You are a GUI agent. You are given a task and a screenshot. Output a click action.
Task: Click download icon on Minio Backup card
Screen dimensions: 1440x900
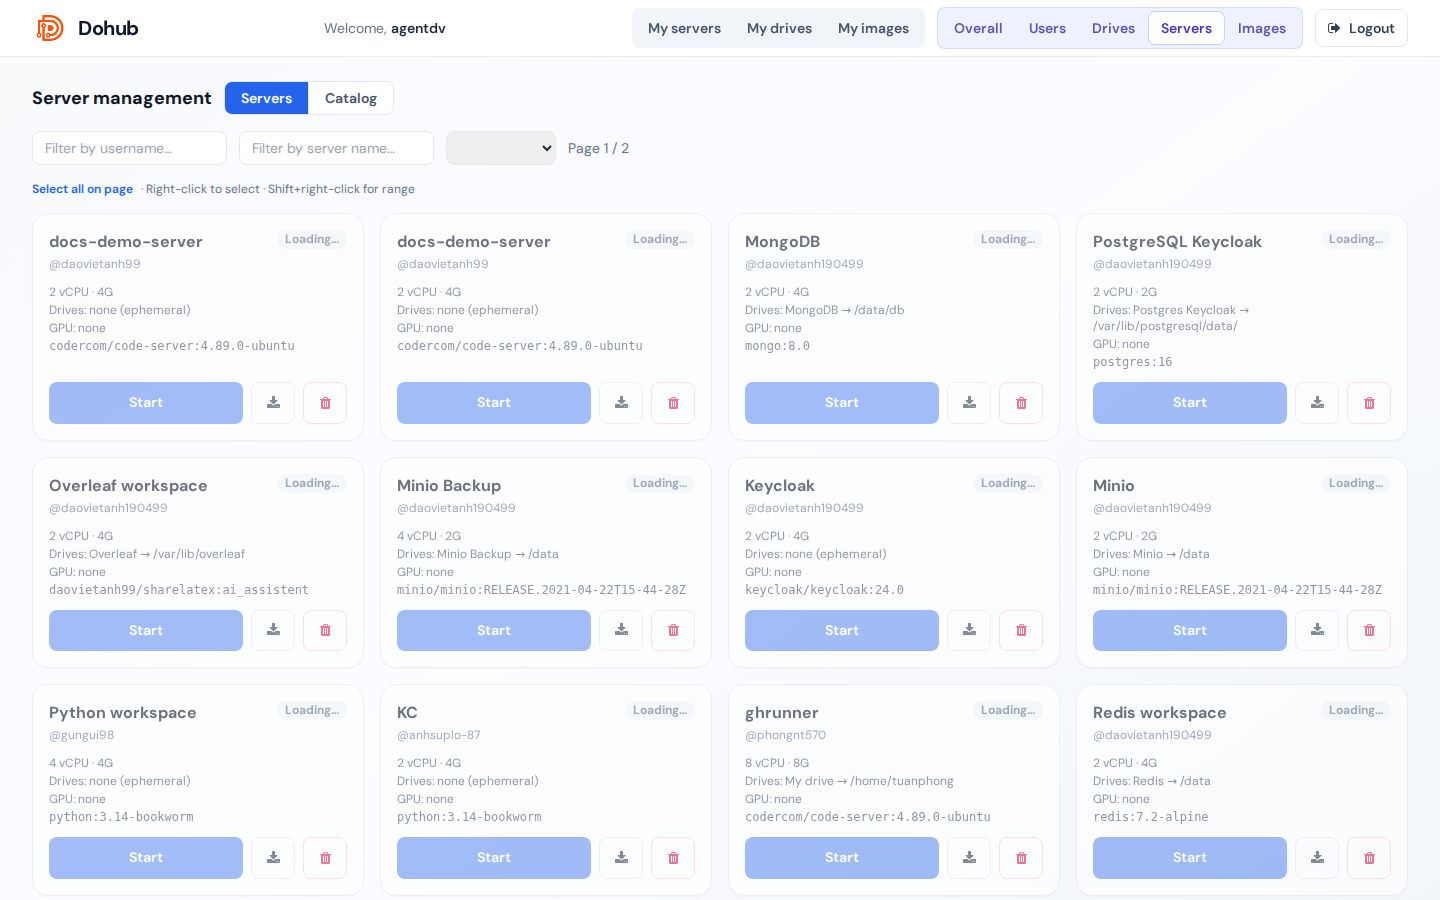click(621, 631)
